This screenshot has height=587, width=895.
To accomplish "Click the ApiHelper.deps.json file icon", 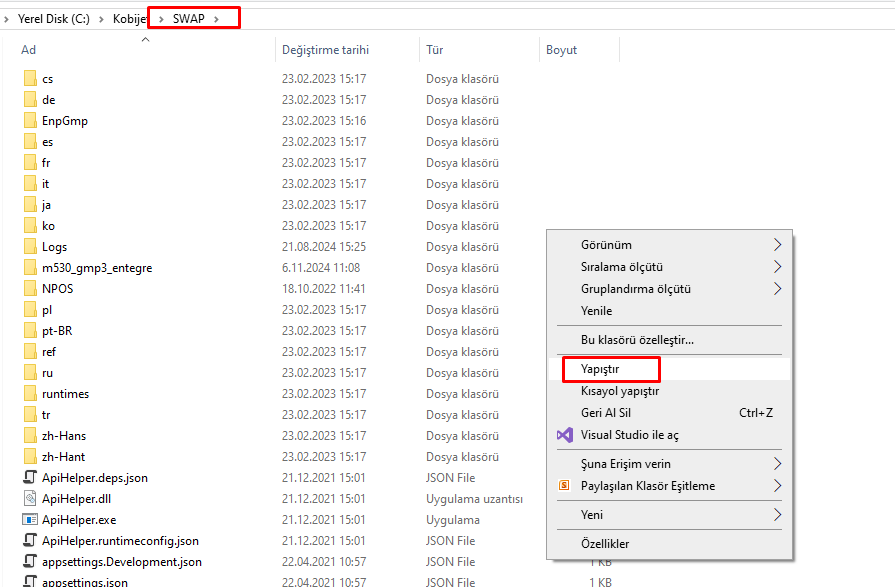I will click(x=30, y=477).
